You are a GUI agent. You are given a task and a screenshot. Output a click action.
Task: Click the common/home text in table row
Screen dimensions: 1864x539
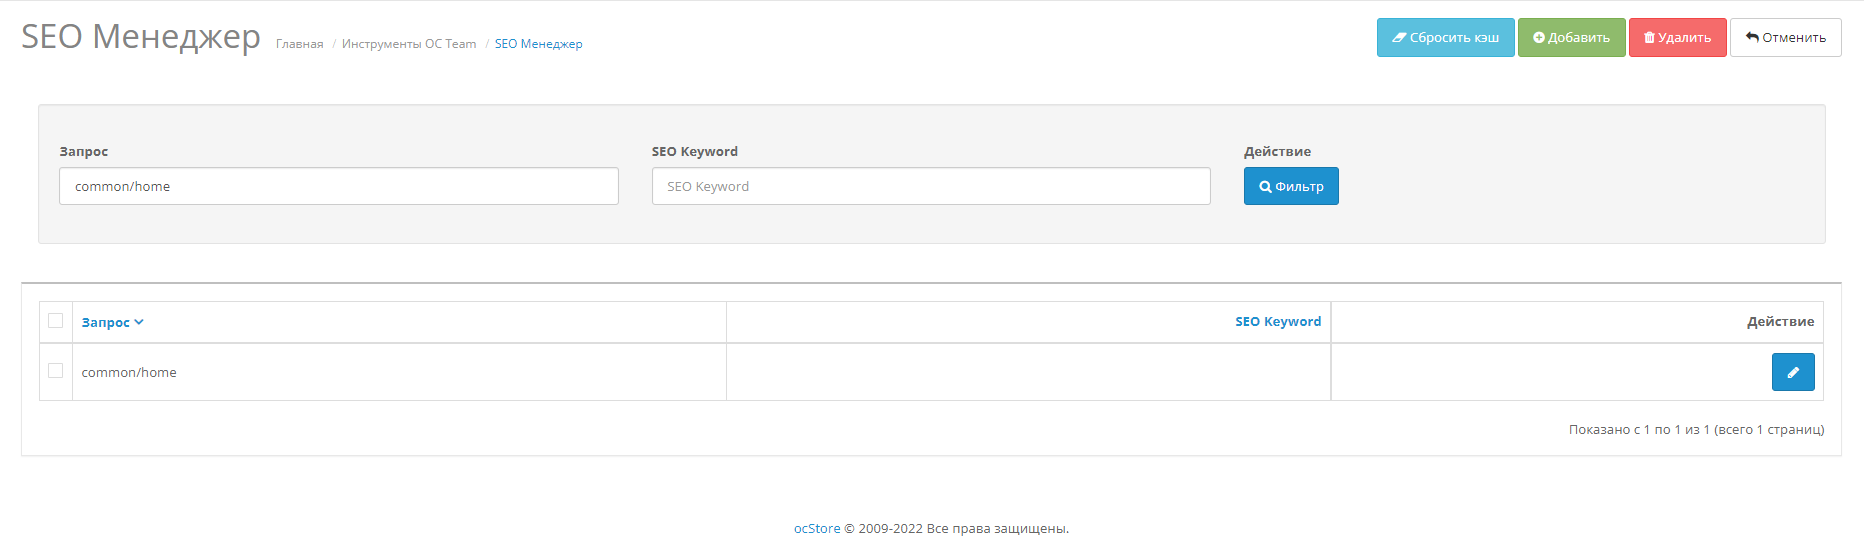pos(129,372)
